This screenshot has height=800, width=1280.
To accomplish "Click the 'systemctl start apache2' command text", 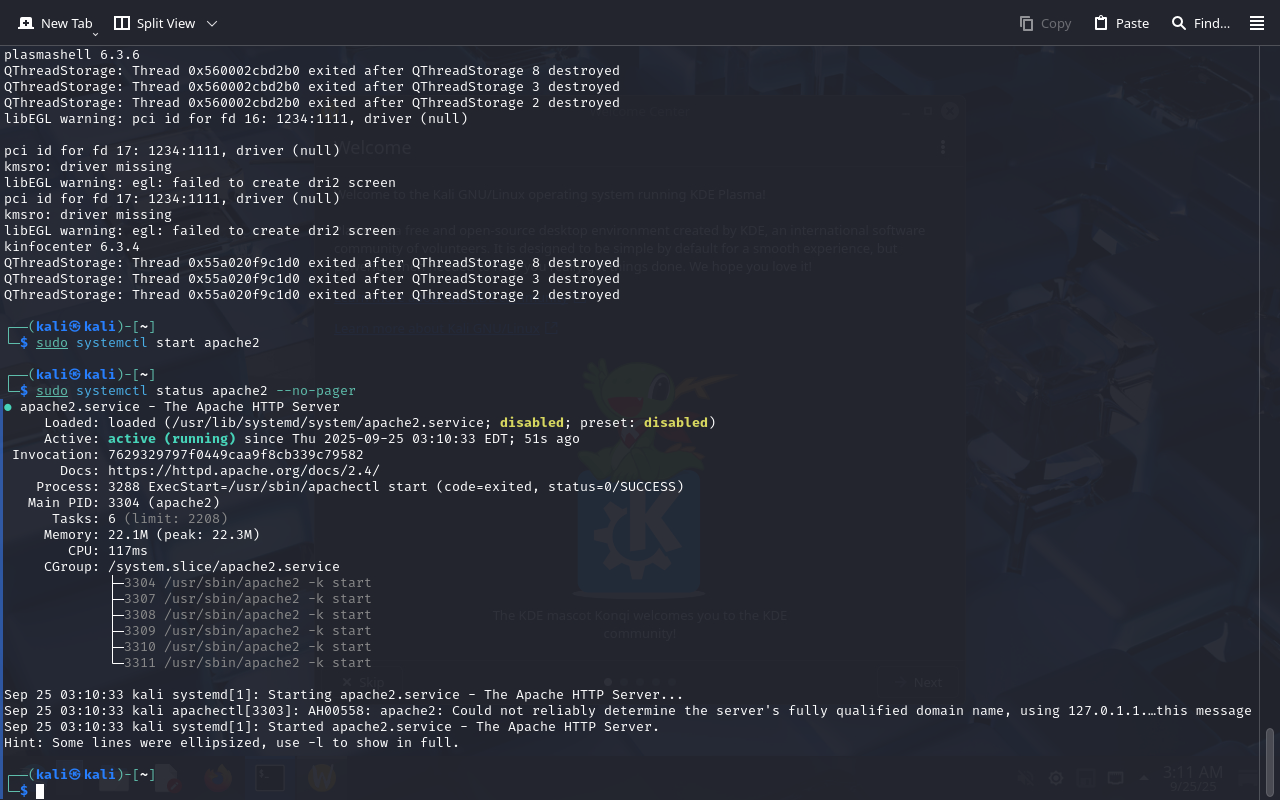I will coord(167,343).
